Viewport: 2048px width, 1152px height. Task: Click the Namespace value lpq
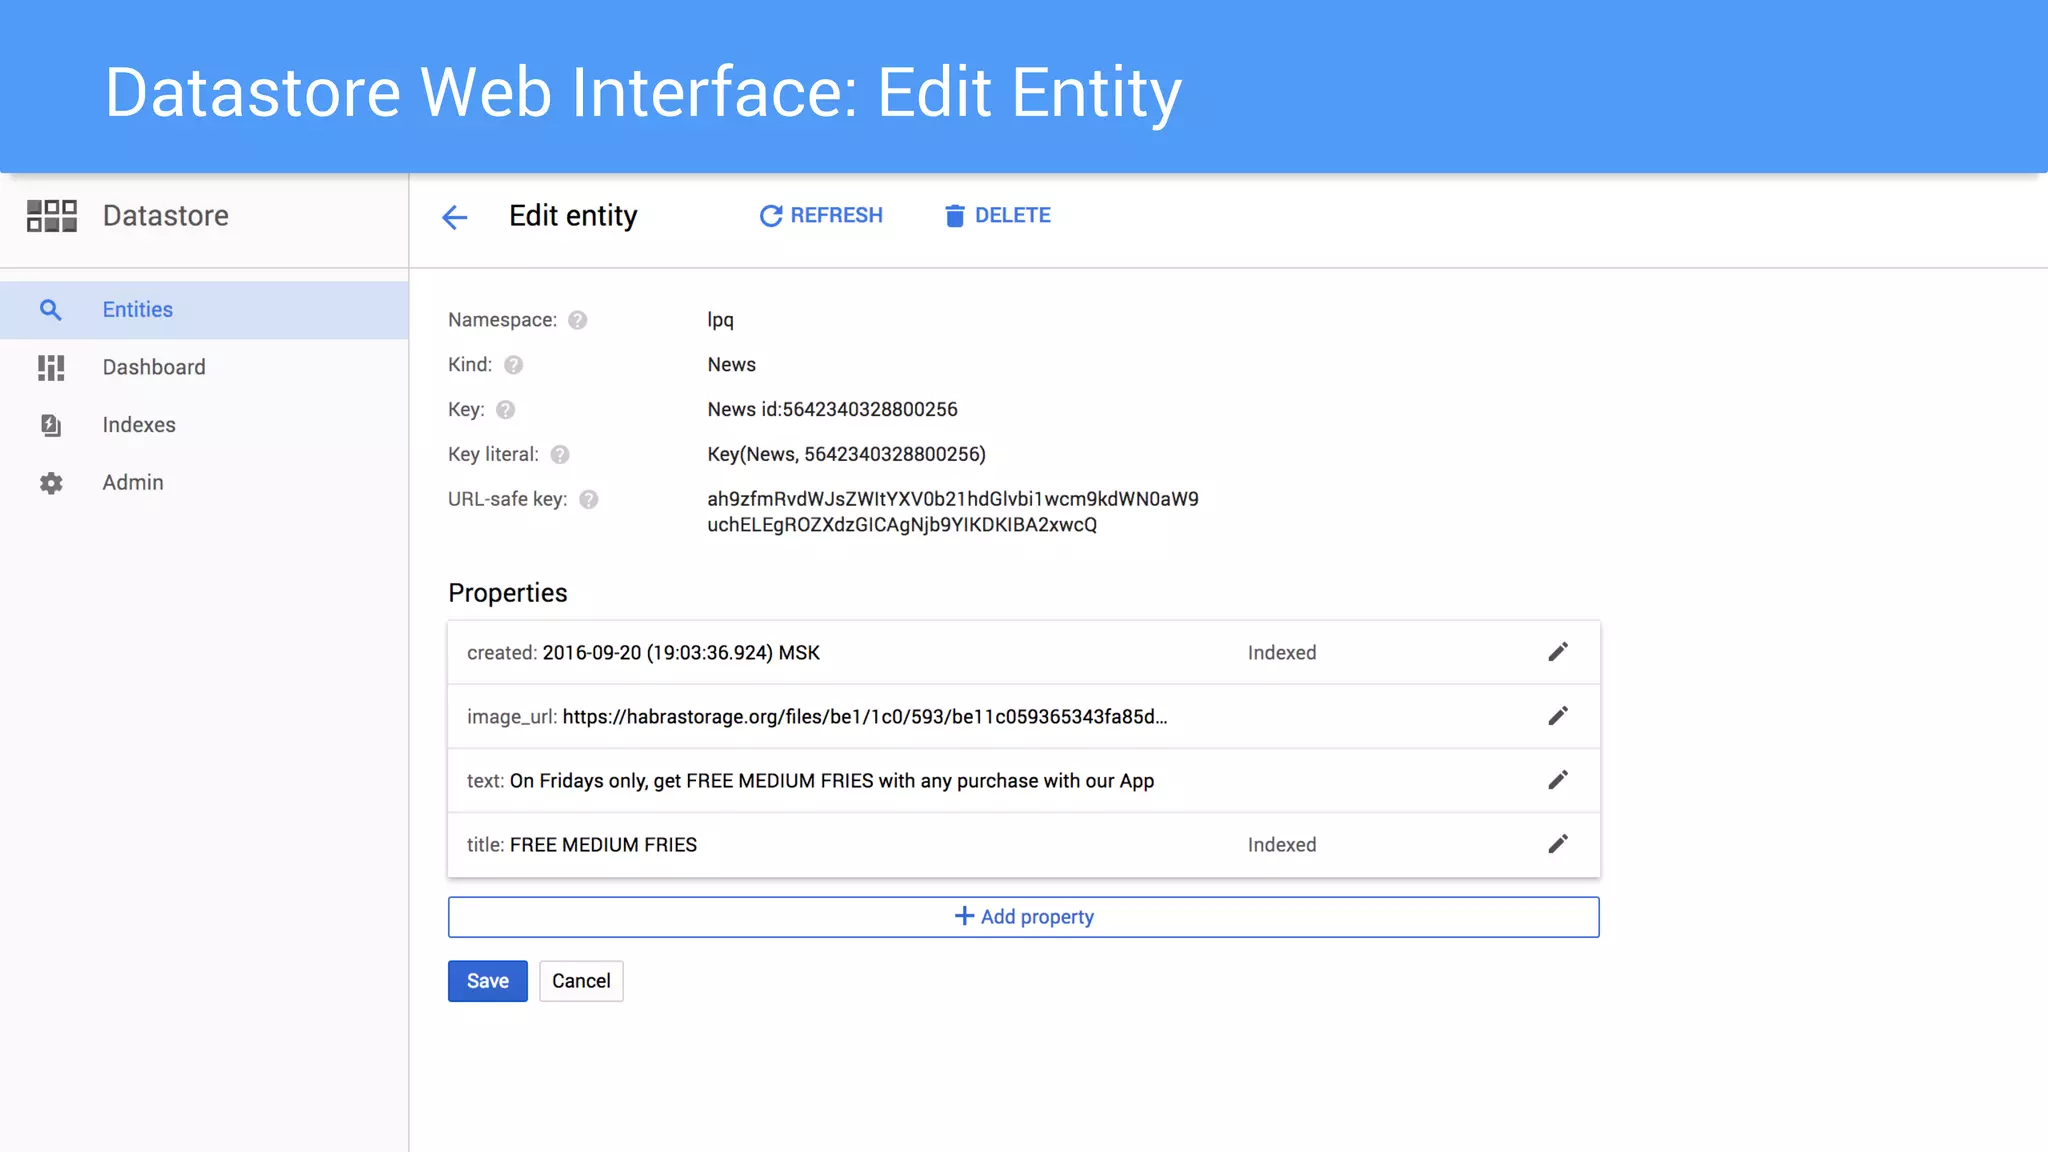click(x=721, y=320)
